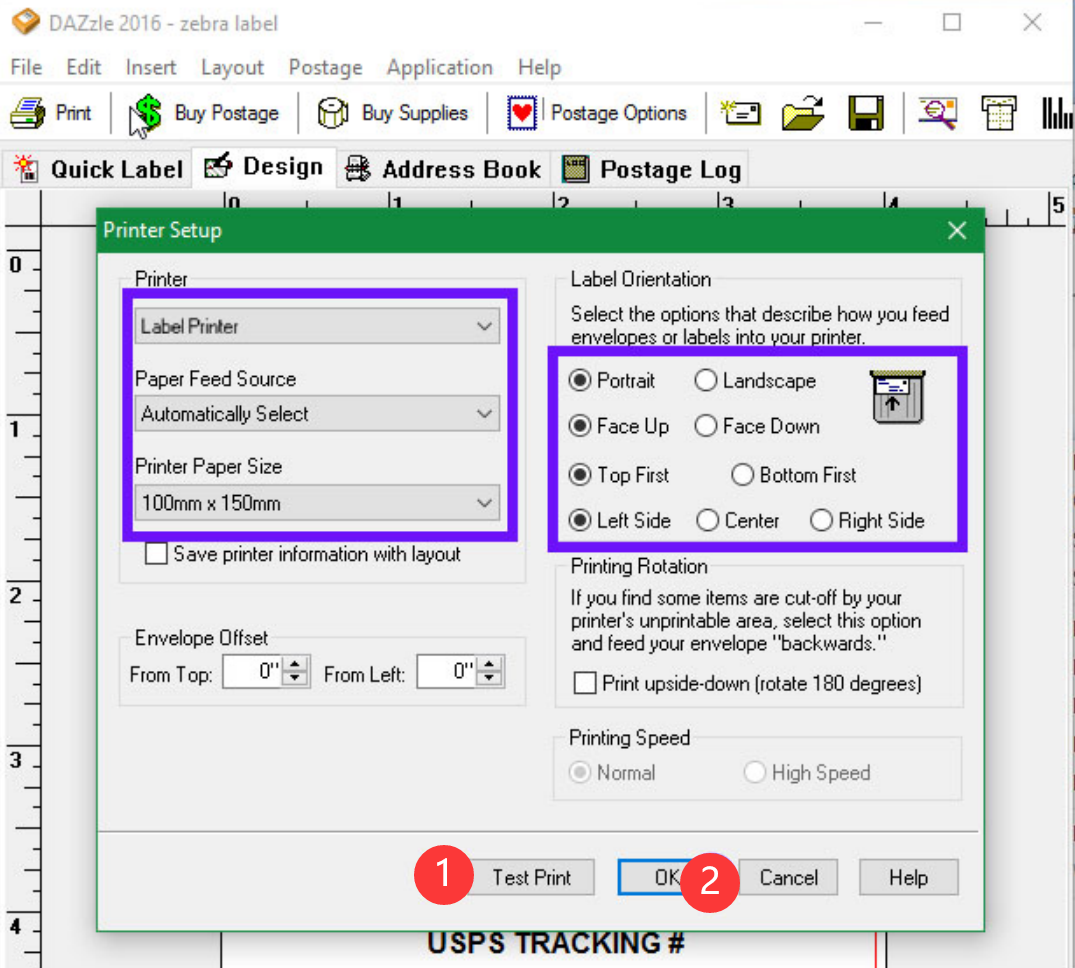Viewport: 1075px width, 968px height.
Task: Minimize the DAZzle window
Action: (873, 23)
